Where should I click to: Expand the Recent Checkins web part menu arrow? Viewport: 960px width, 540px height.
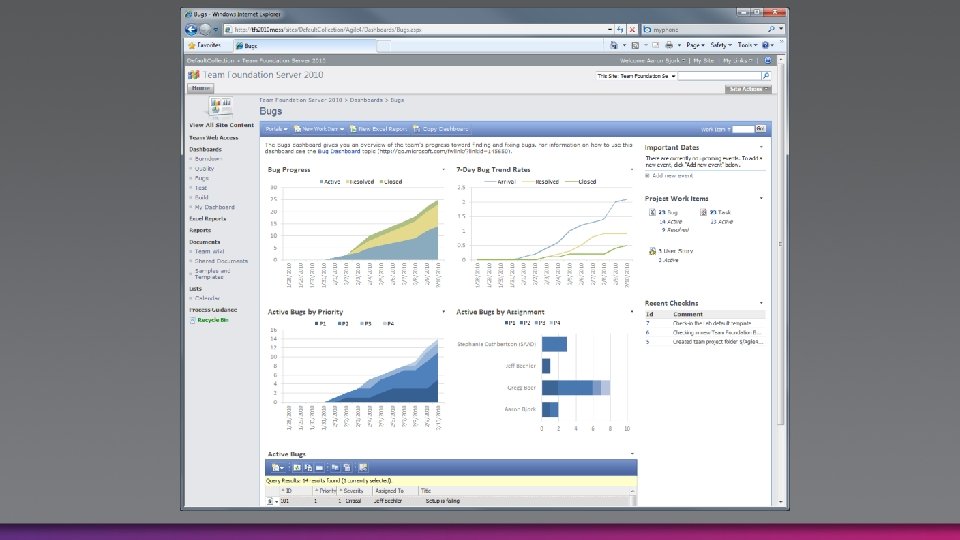[x=761, y=303]
